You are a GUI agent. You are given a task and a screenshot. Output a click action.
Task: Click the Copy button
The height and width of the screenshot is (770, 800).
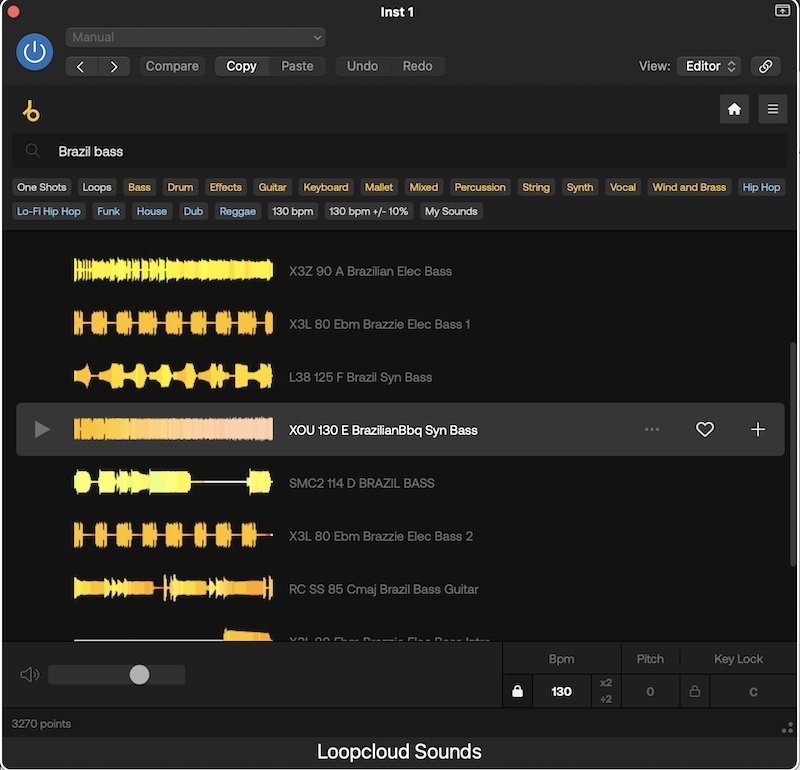point(241,66)
